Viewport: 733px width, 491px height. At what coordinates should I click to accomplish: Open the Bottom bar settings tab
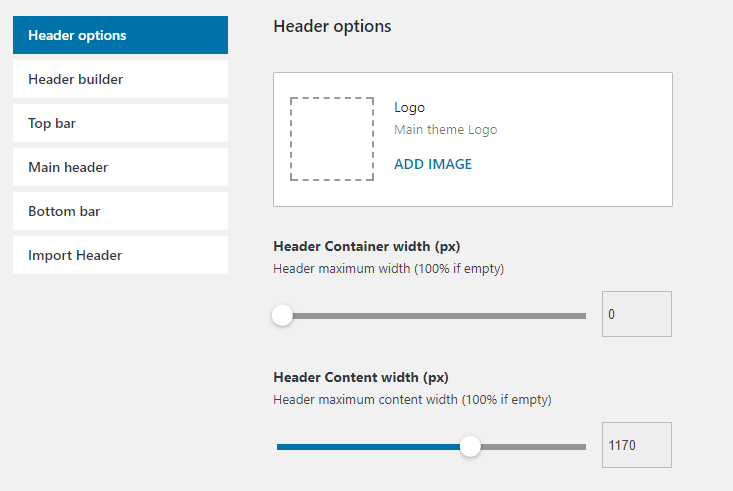coord(120,211)
